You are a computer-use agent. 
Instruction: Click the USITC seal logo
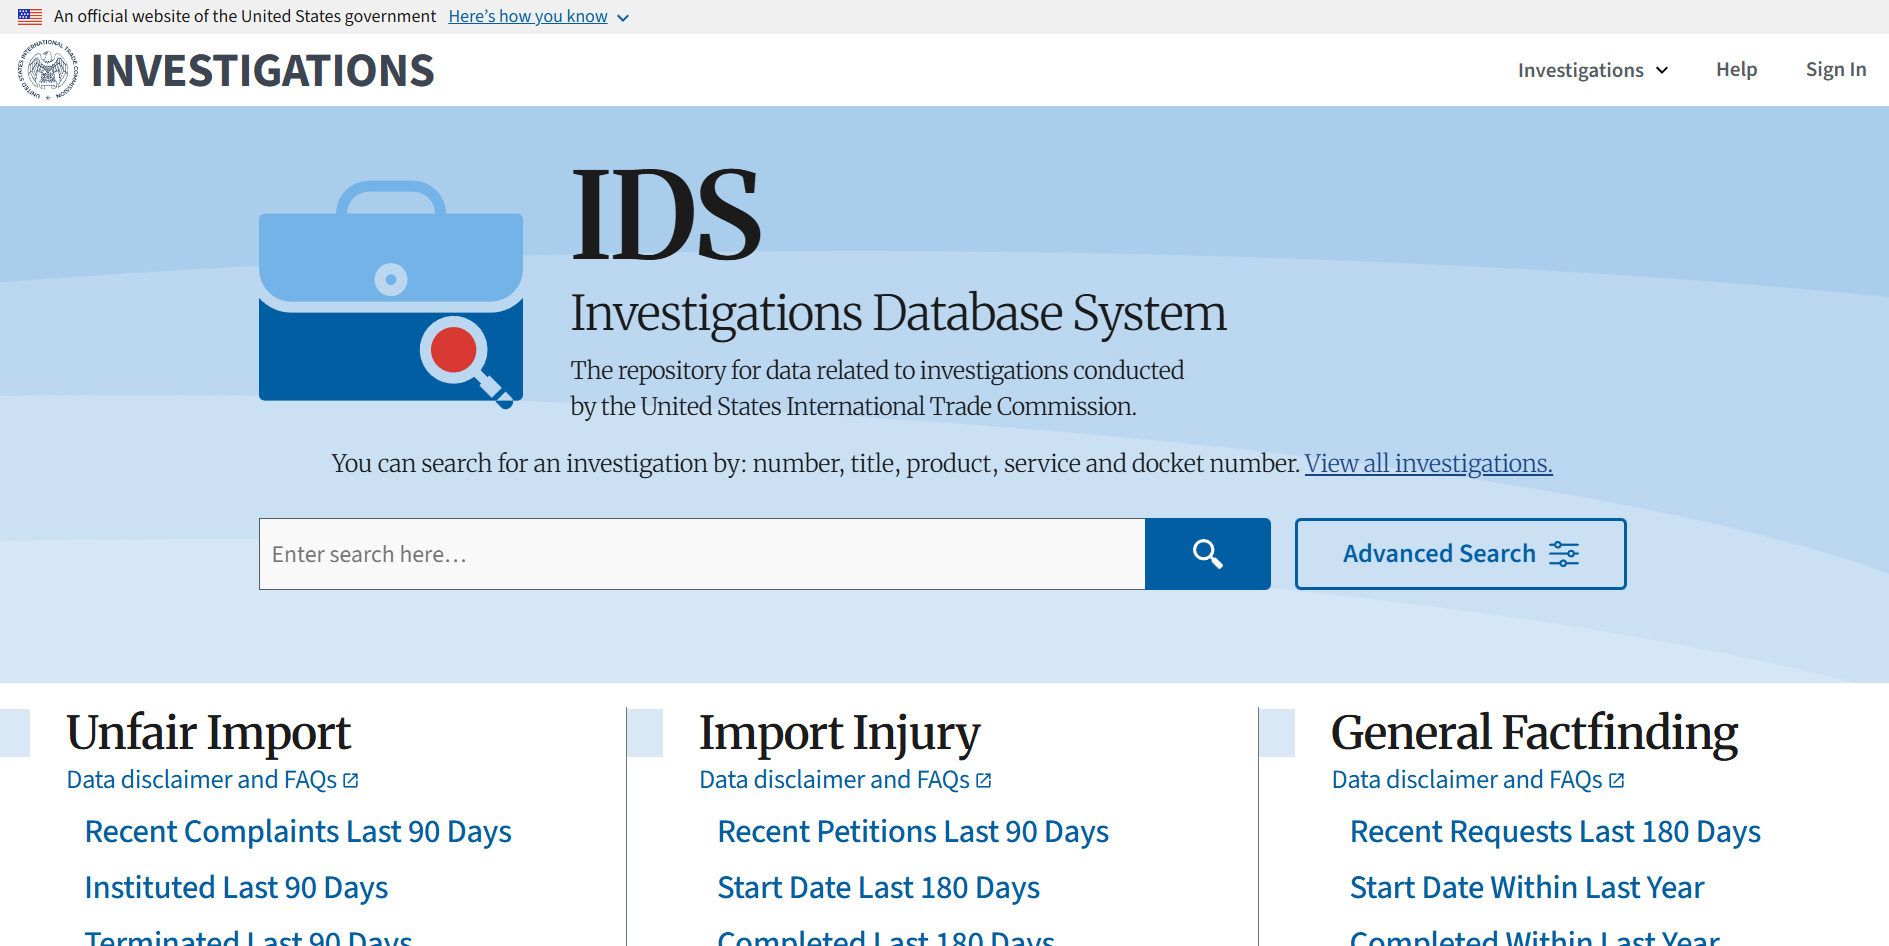[x=48, y=70]
